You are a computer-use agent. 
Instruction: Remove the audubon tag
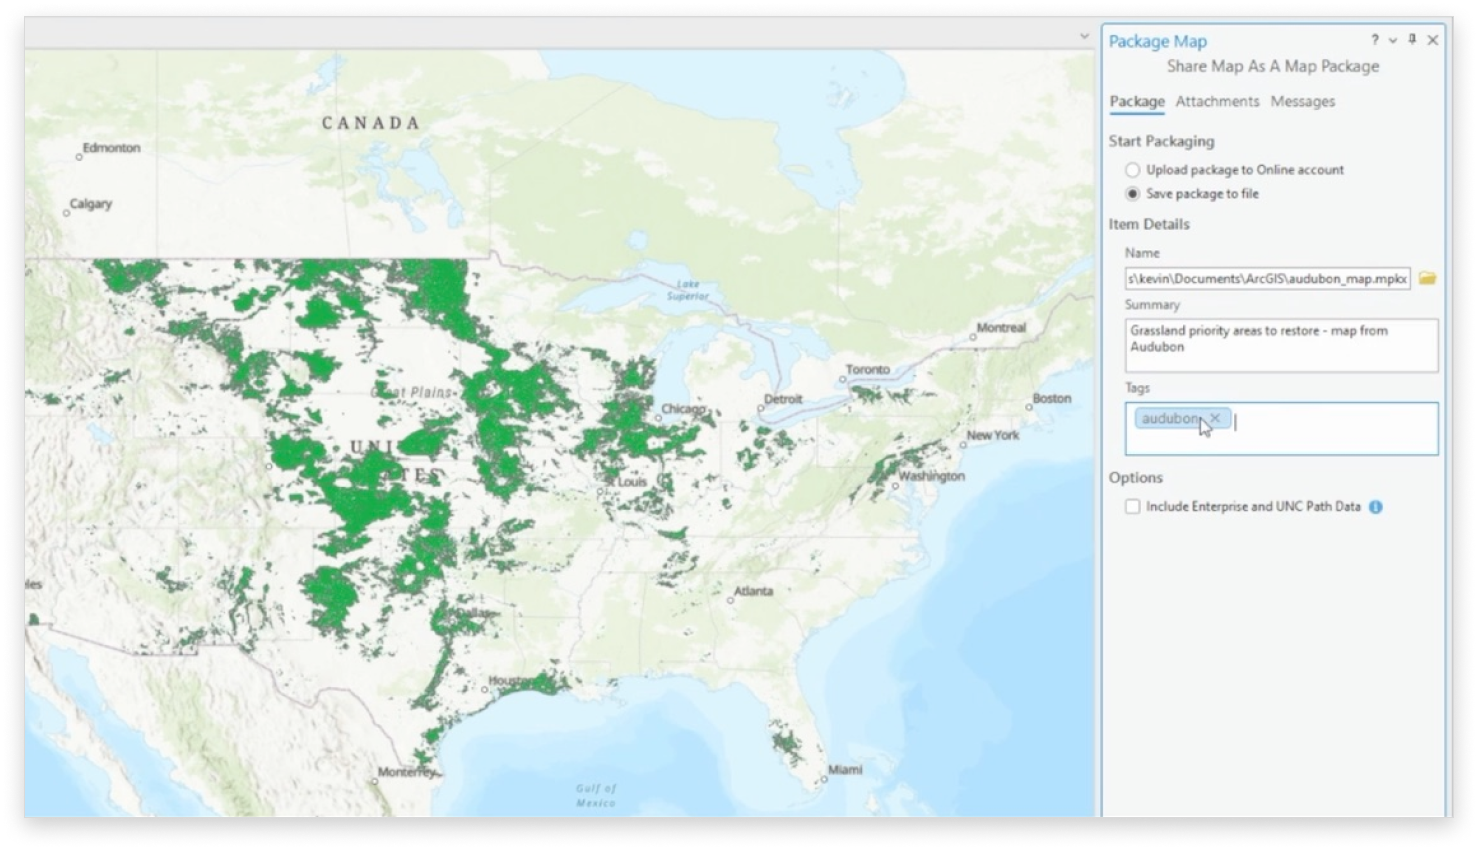(1215, 418)
